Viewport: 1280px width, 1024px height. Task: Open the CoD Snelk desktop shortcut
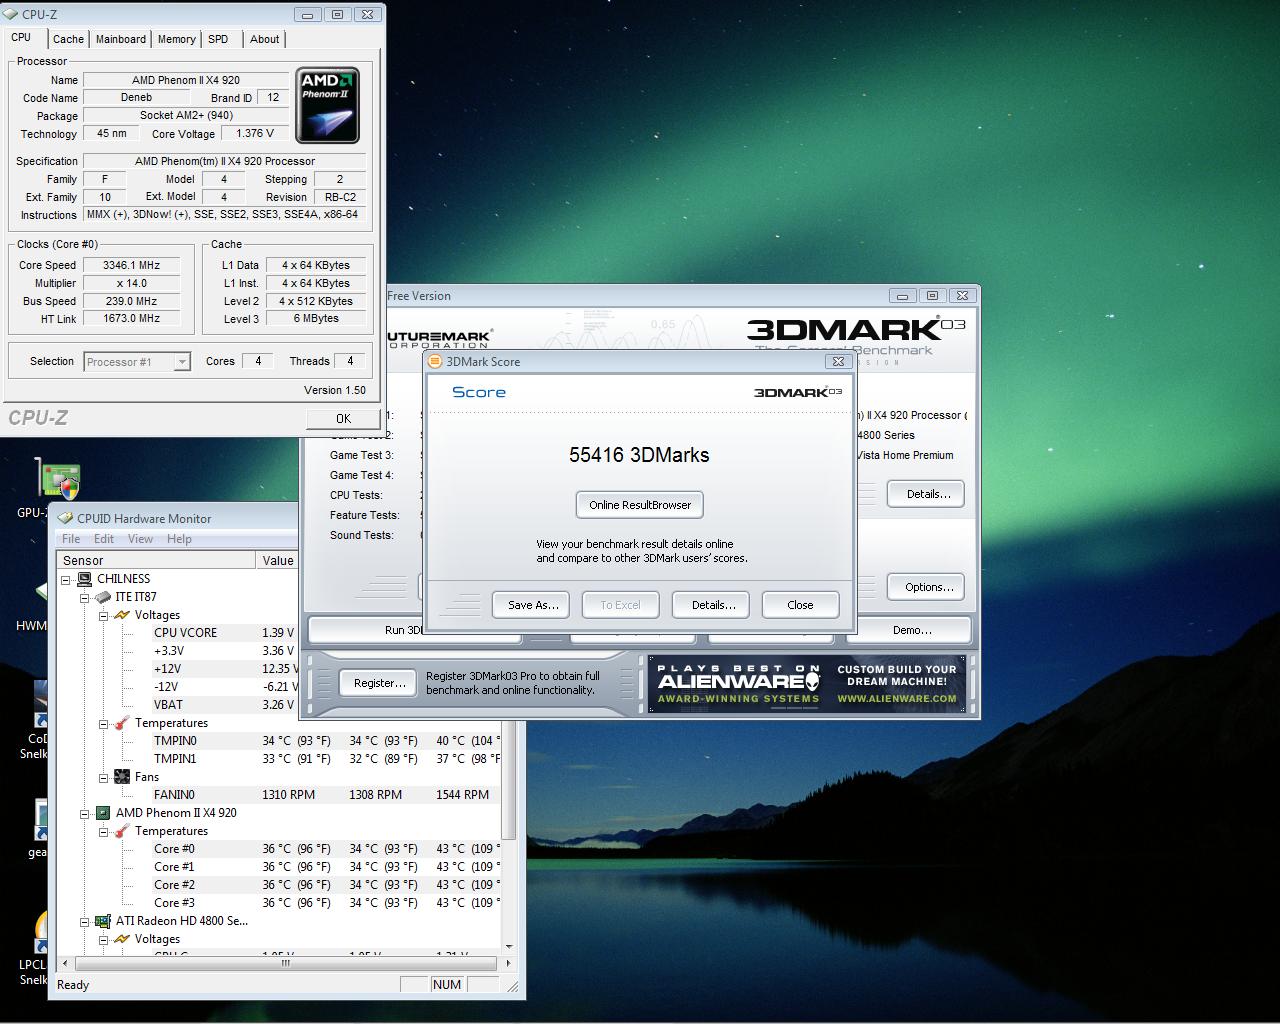coord(40,705)
